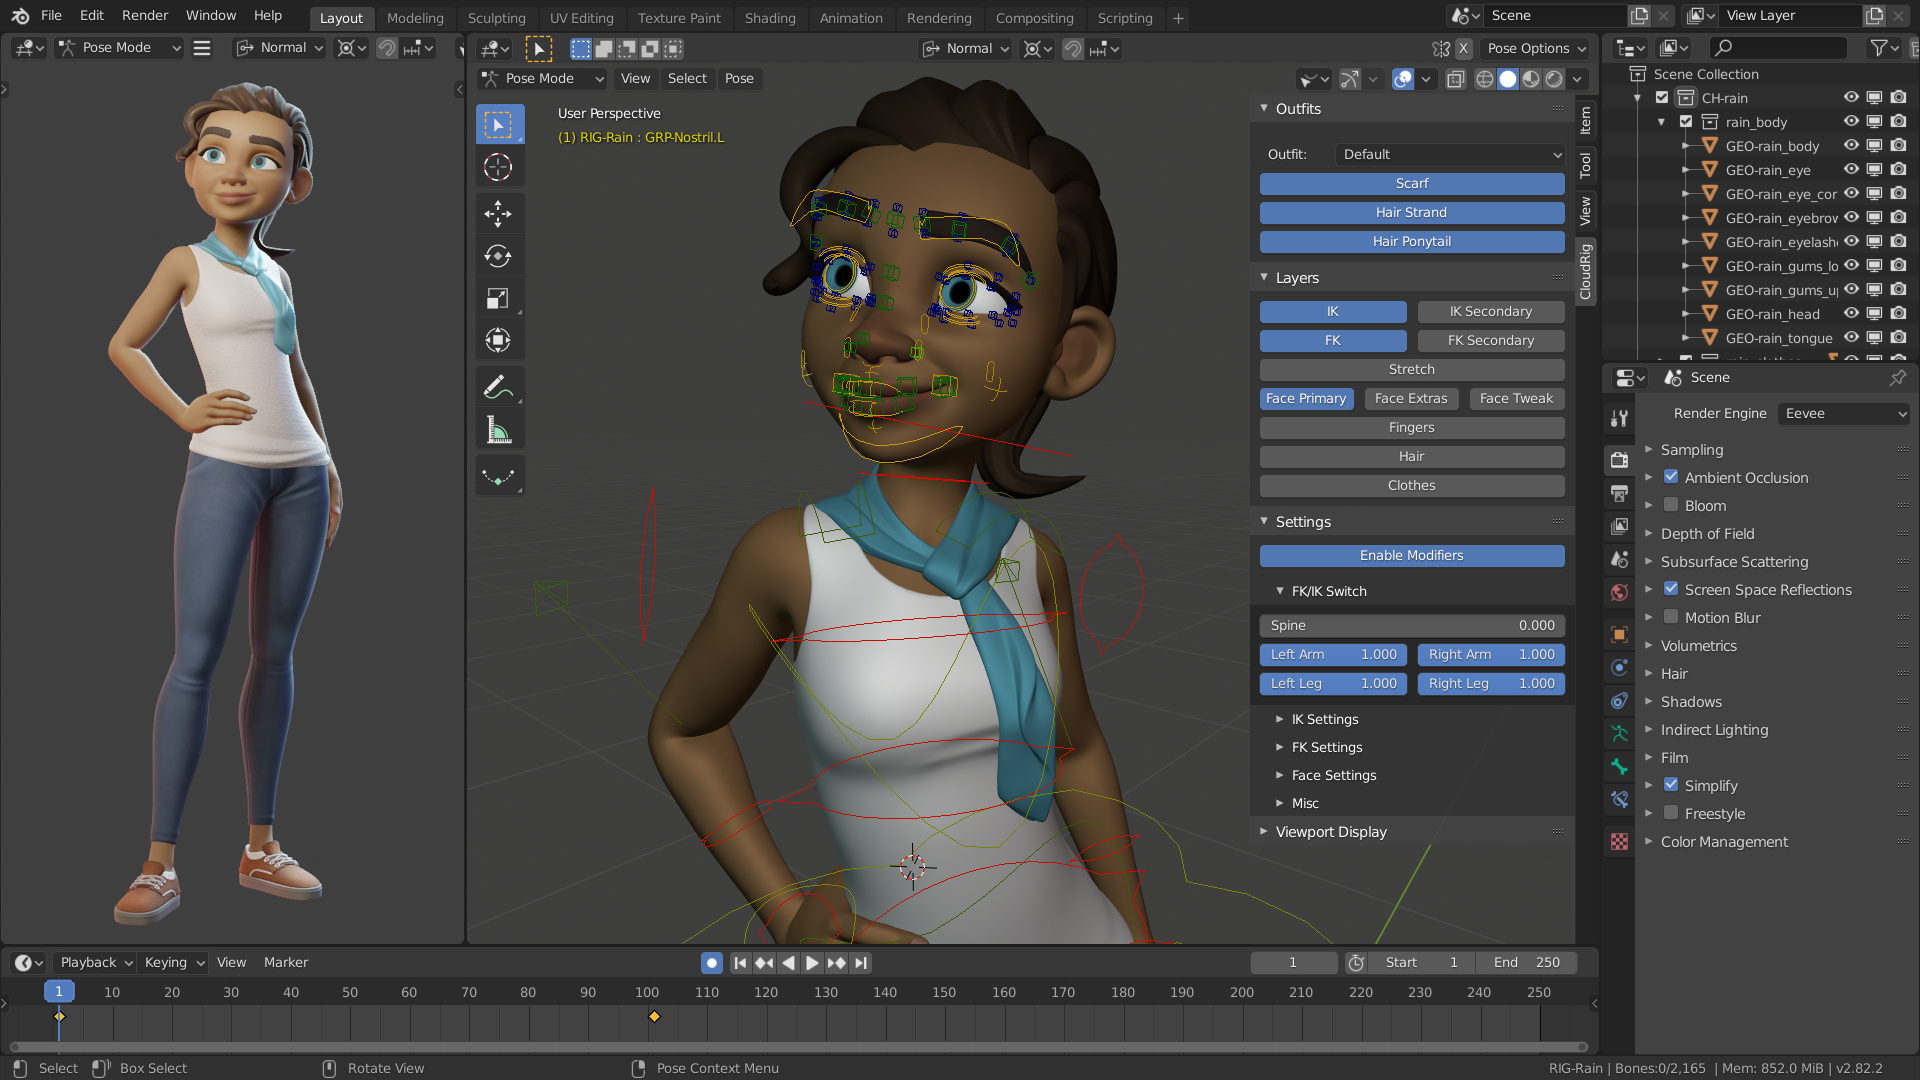Screen dimensions: 1920x1080
Task: Open the Render Engine dropdown
Action: pos(1843,413)
